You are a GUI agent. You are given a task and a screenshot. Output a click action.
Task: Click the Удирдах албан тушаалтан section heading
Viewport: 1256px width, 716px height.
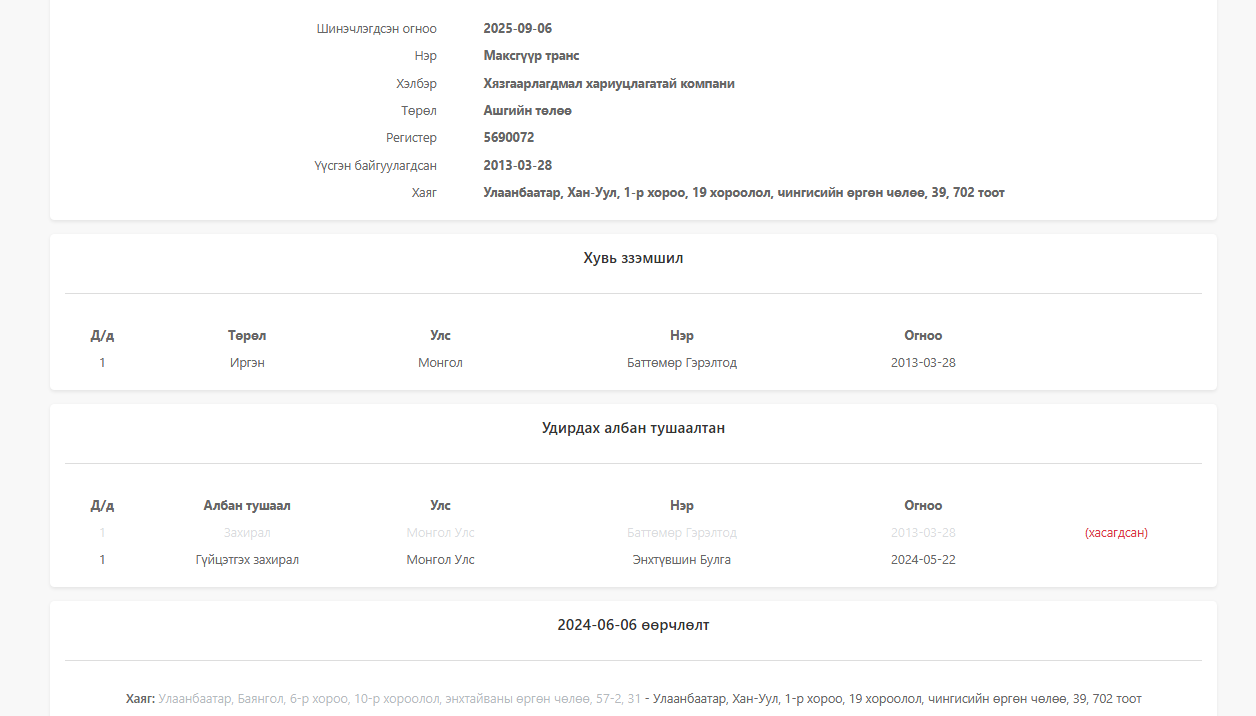click(x=633, y=428)
